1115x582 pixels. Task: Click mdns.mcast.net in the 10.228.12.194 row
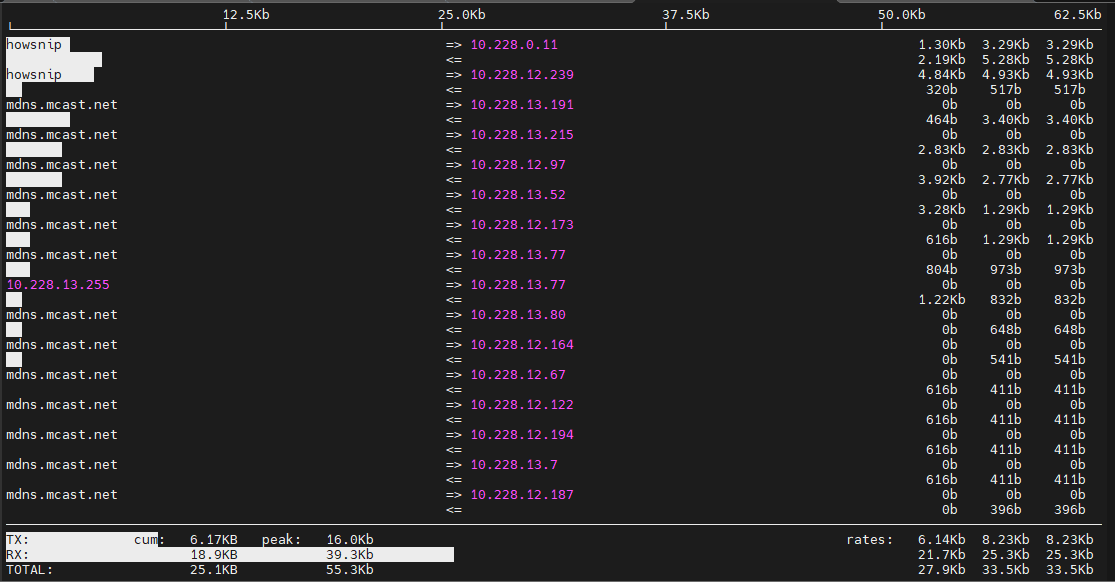pyautogui.click(x=62, y=434)
